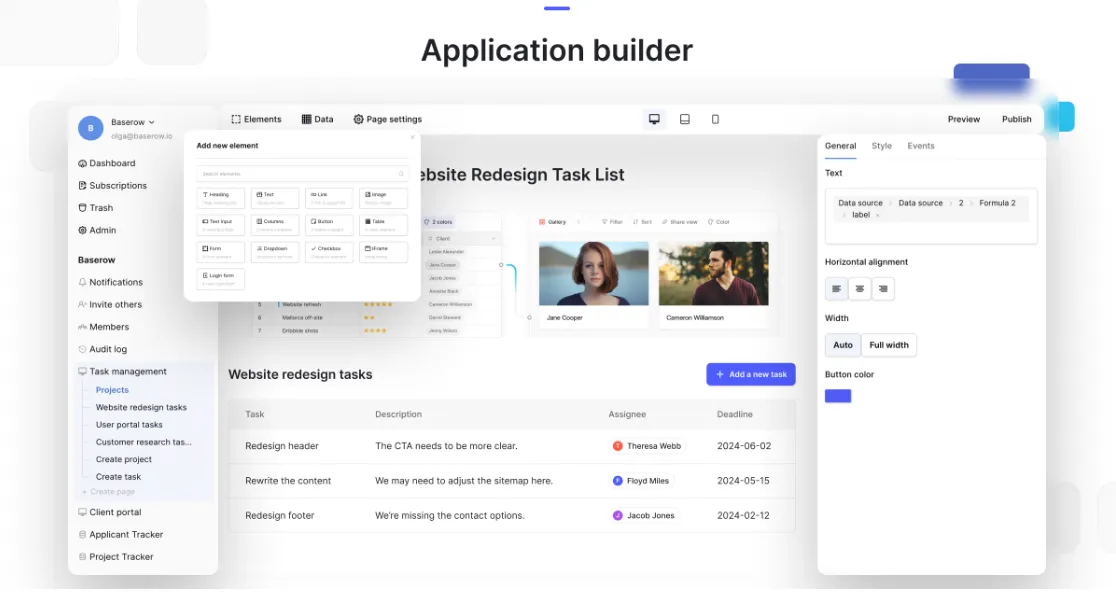Click Add a new task button
Image resolution: width=1116 pixels, height=592 pixels.
pos(751,374)
